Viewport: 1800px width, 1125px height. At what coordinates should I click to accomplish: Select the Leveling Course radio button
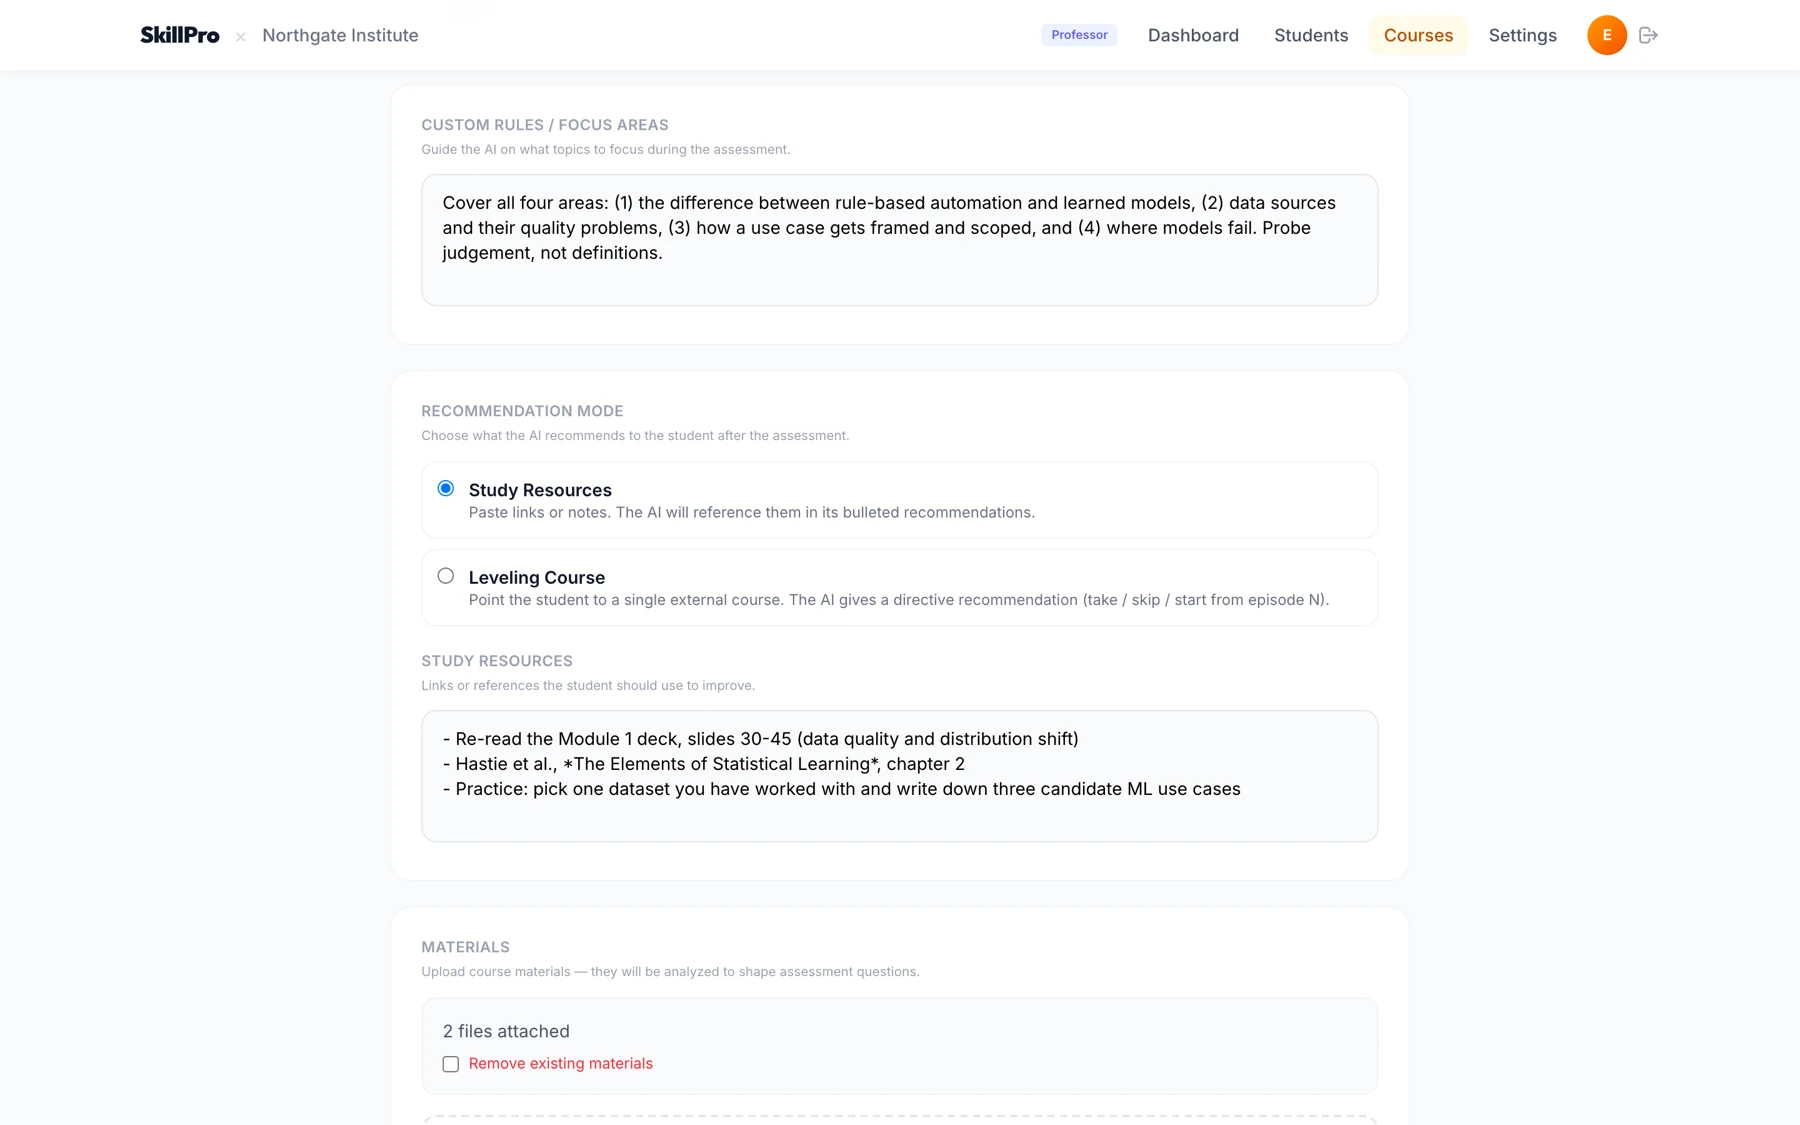click(446, 576)
